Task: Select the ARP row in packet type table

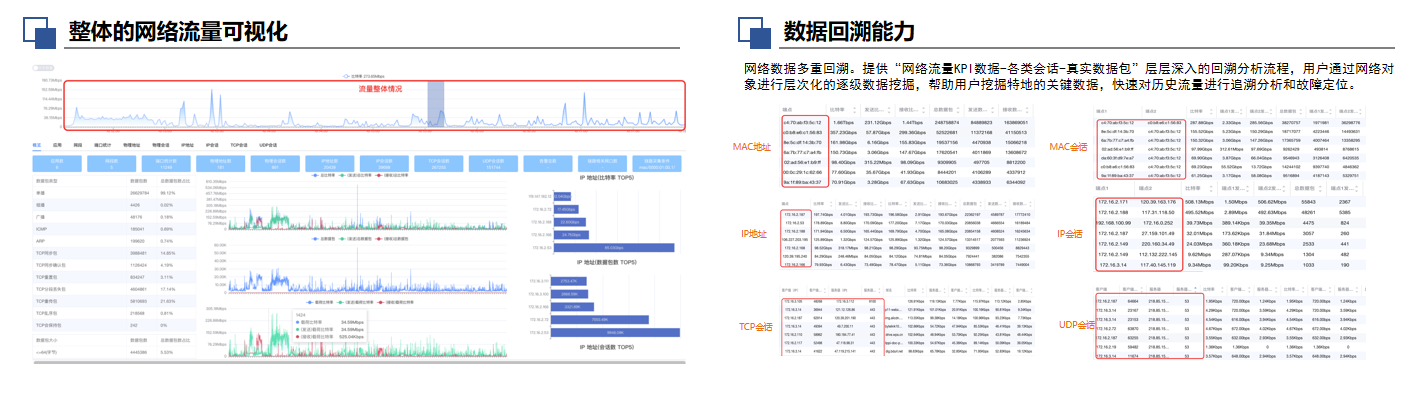Action: (x=115, y=241)
